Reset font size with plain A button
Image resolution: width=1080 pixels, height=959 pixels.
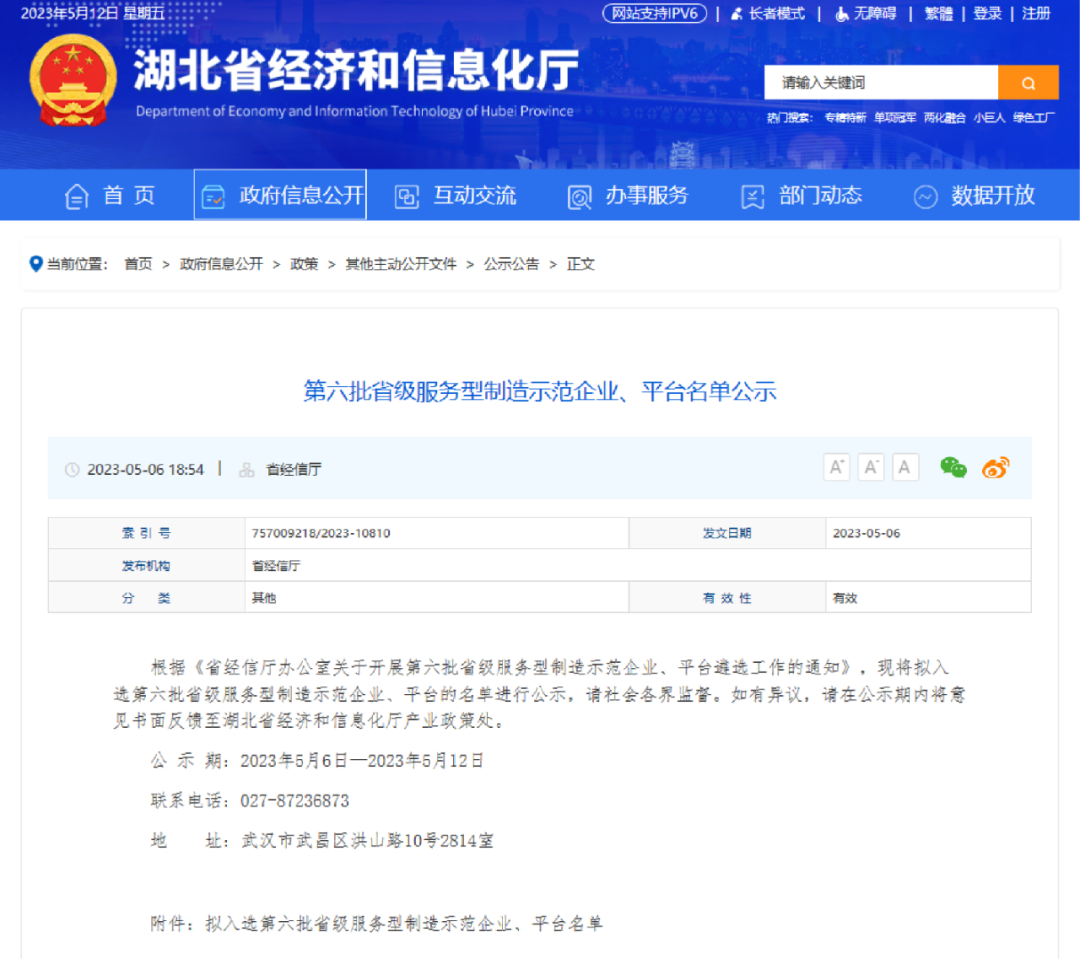coord(905,467)
